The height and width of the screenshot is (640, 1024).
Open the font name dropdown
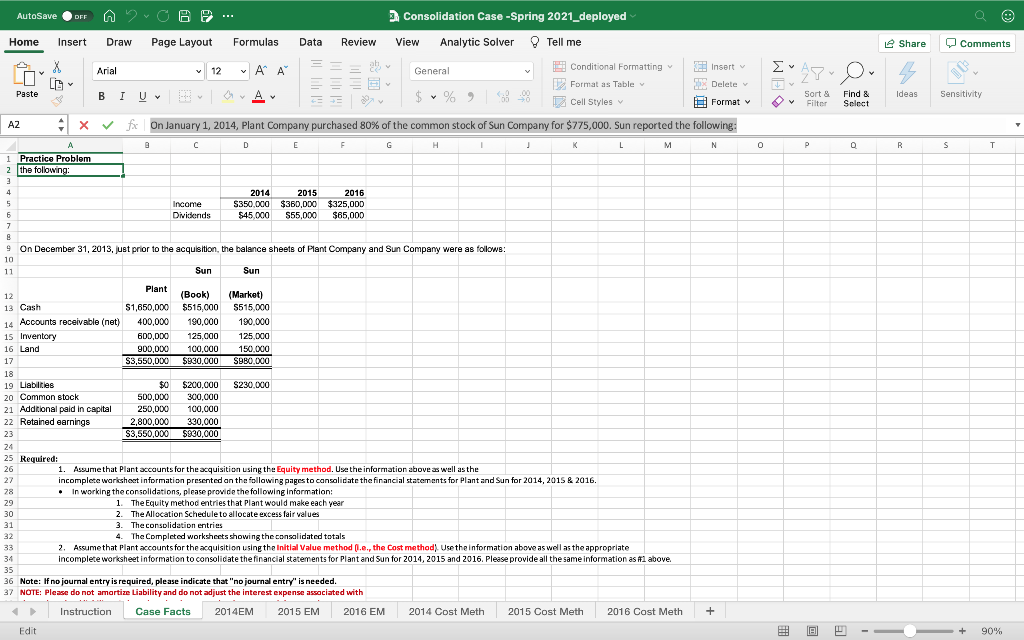click(199, 71)
